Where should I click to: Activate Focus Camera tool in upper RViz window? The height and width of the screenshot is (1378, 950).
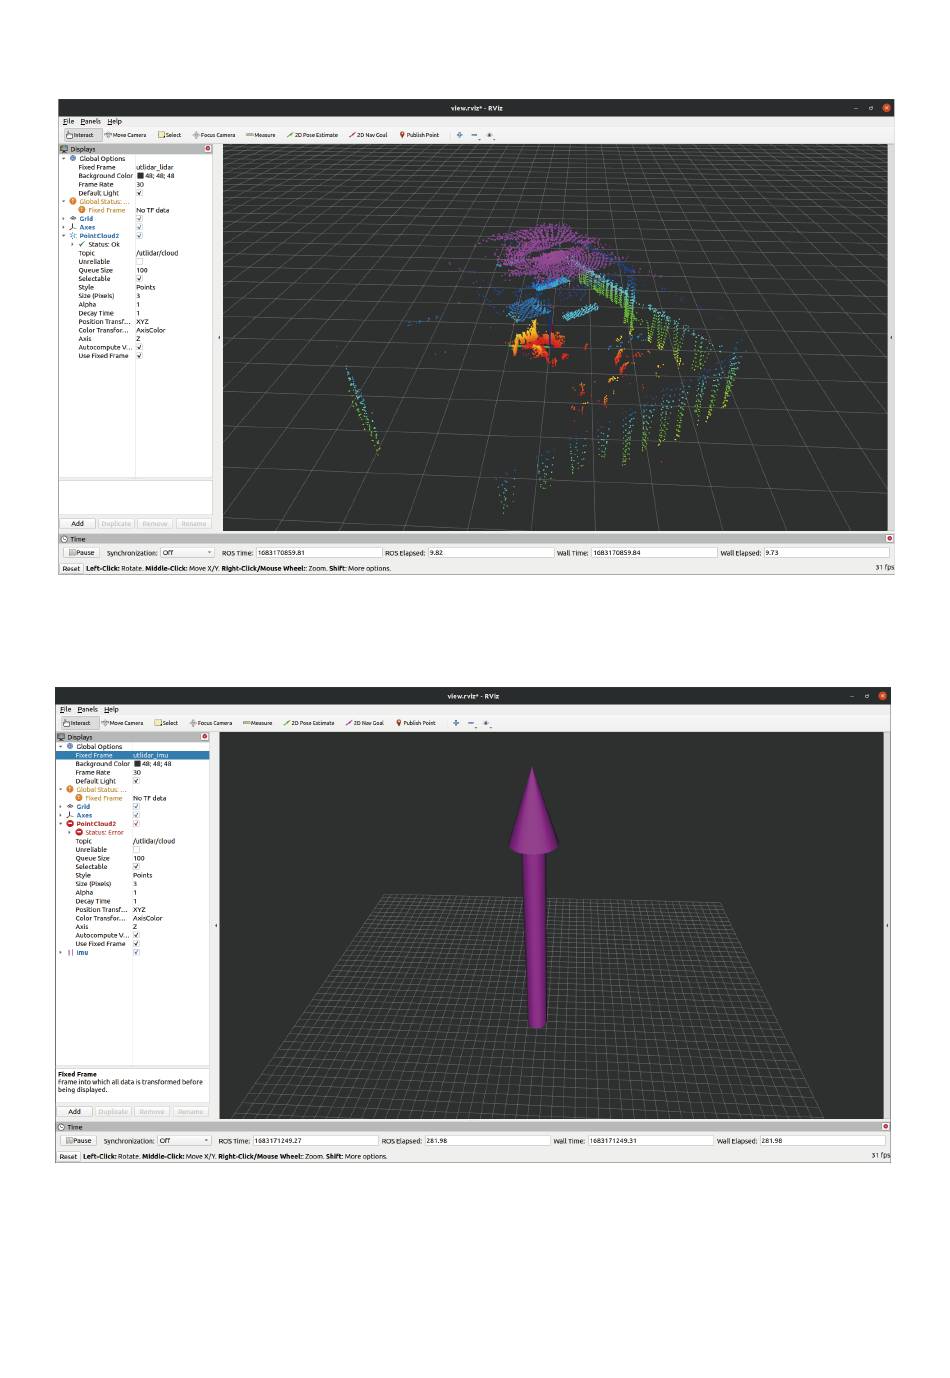(214, 135)
